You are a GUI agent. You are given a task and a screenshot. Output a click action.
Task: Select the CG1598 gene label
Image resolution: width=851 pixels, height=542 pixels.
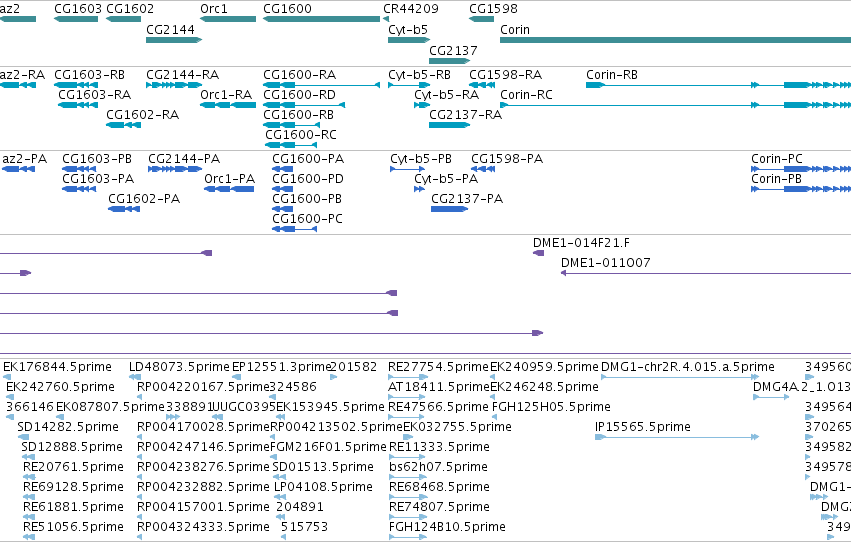click(x=493, y=9)
